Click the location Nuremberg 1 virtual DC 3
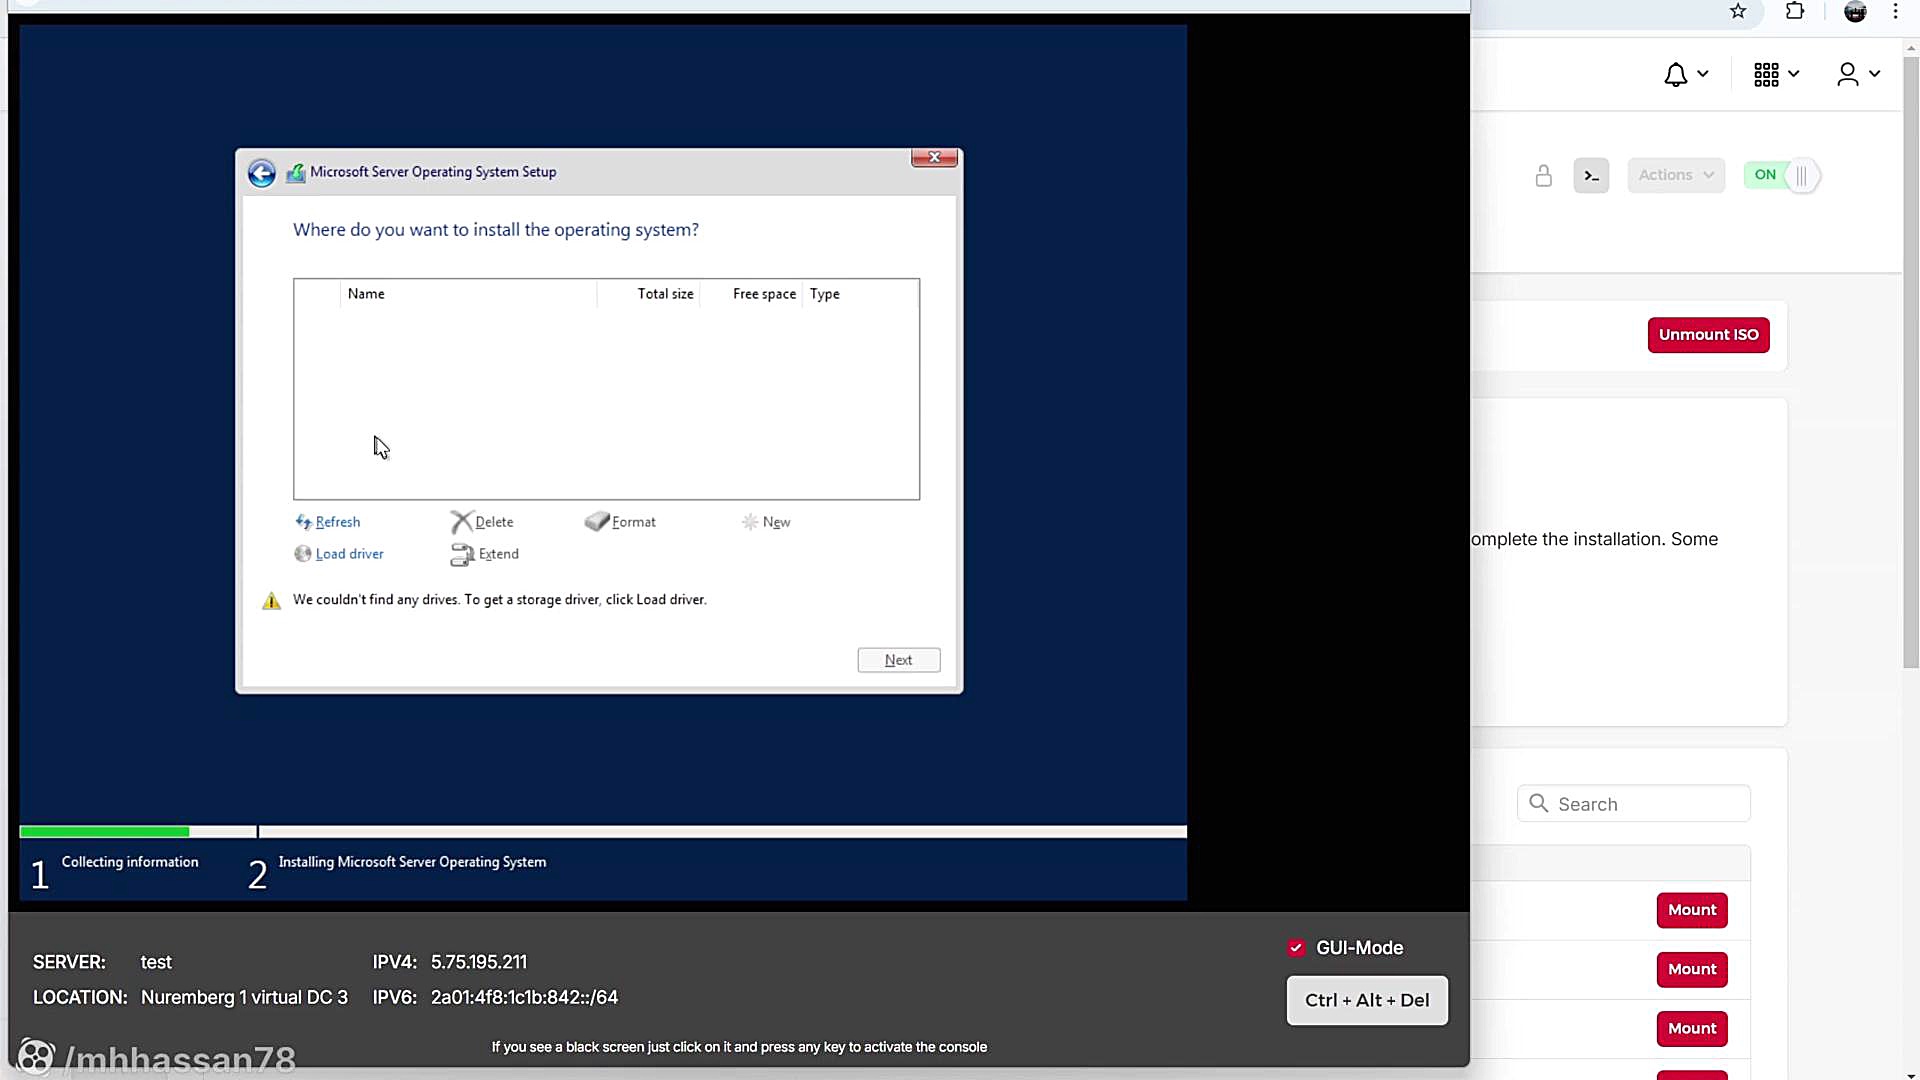This screenshot has height=1080, width=1920. [x=244, y=997]
